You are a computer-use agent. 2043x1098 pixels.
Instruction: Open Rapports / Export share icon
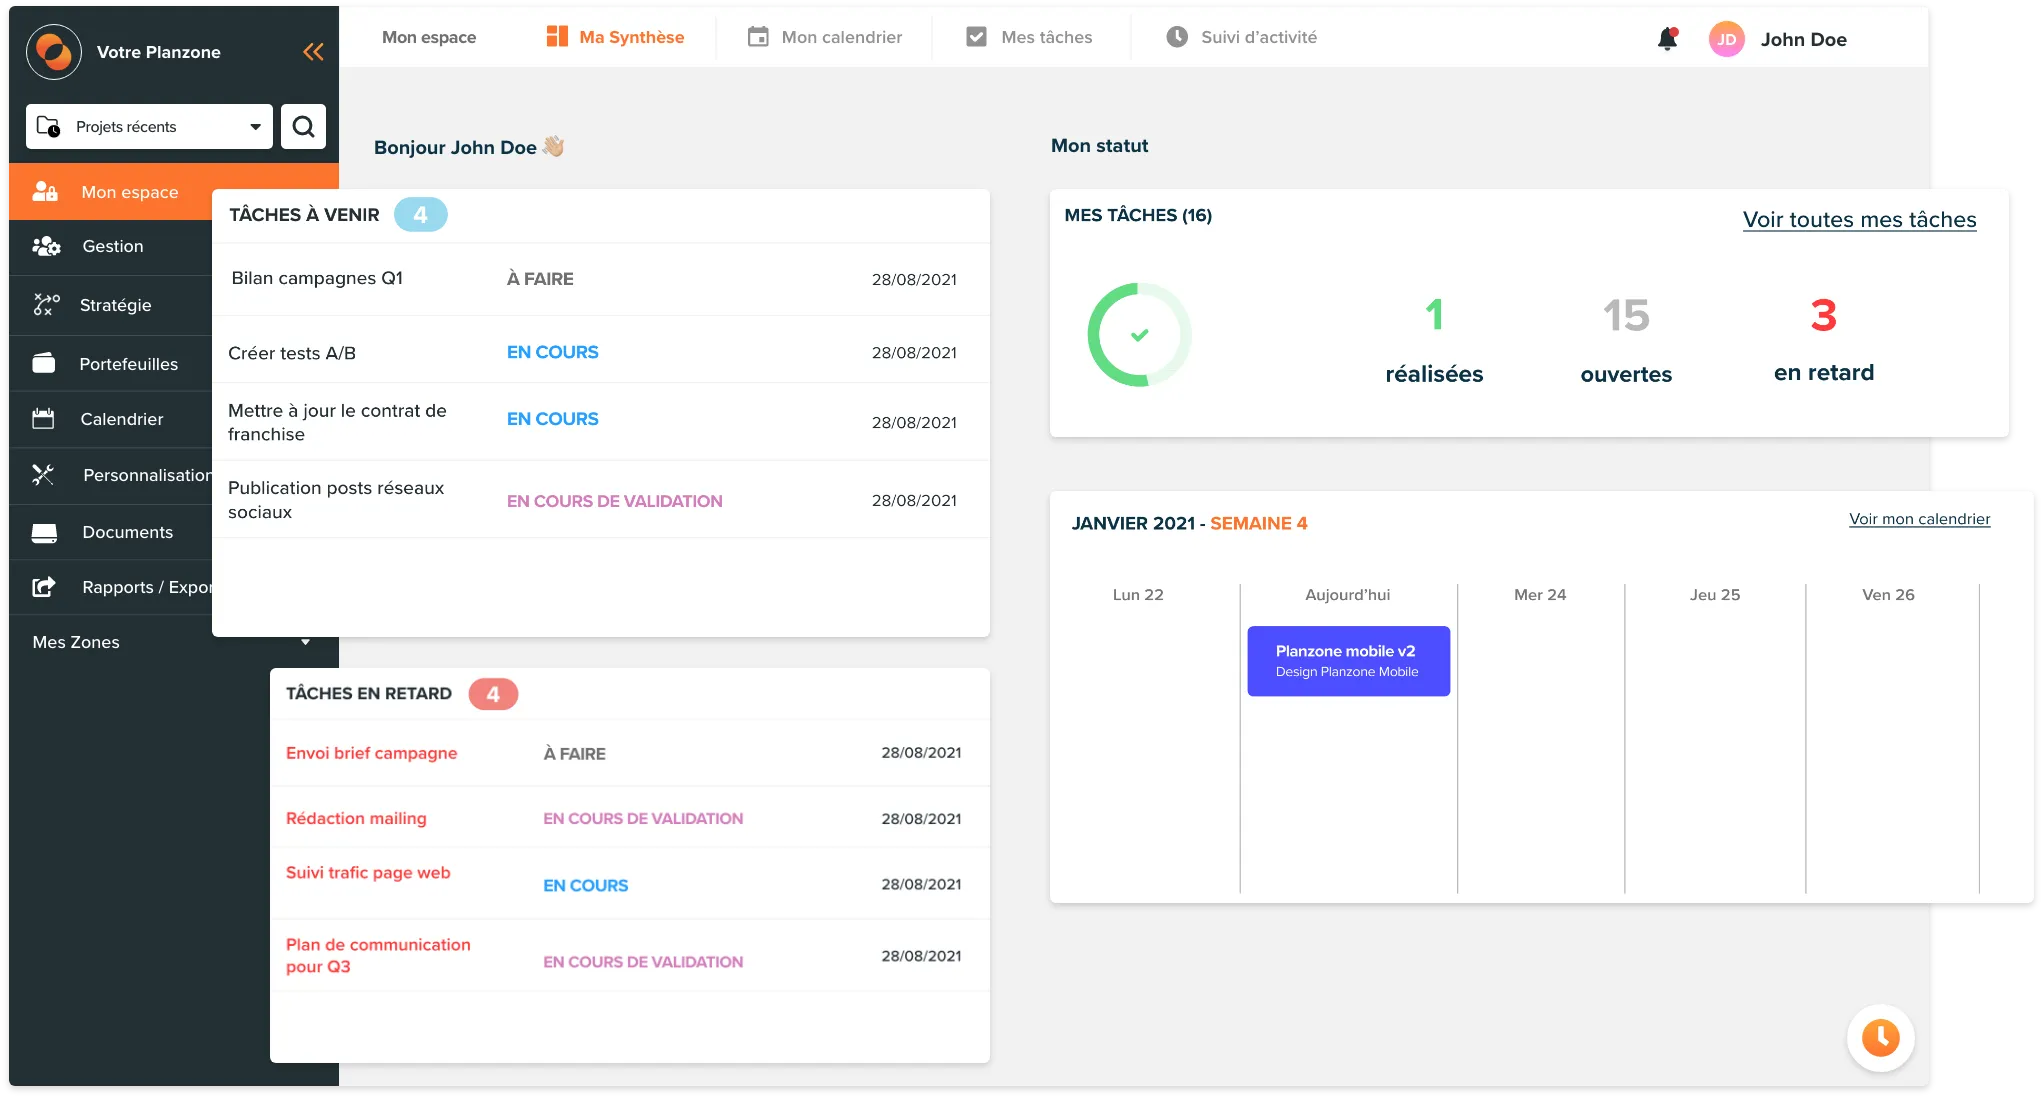44,587
